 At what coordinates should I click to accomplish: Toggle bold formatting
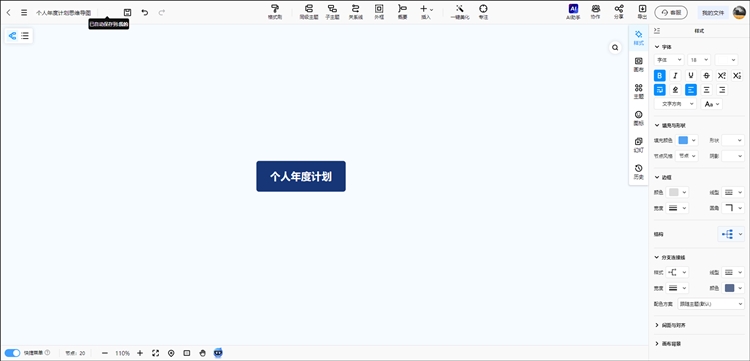[660, 76]
